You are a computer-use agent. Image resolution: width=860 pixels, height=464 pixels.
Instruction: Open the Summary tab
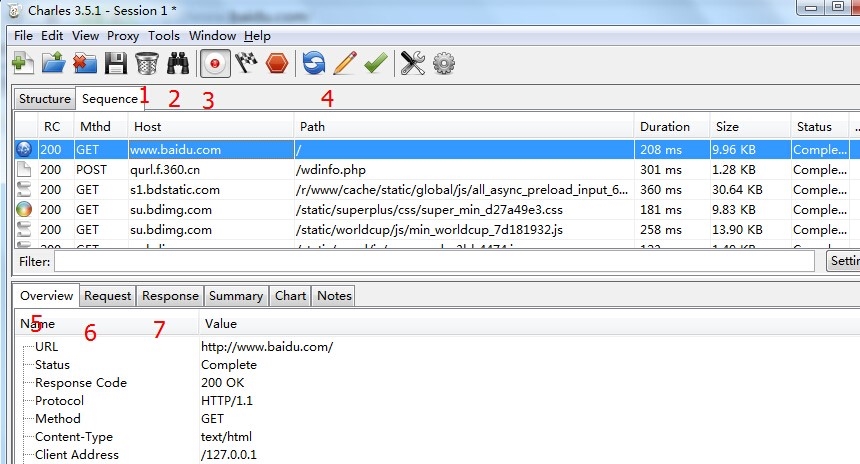(x=236, y=296)
